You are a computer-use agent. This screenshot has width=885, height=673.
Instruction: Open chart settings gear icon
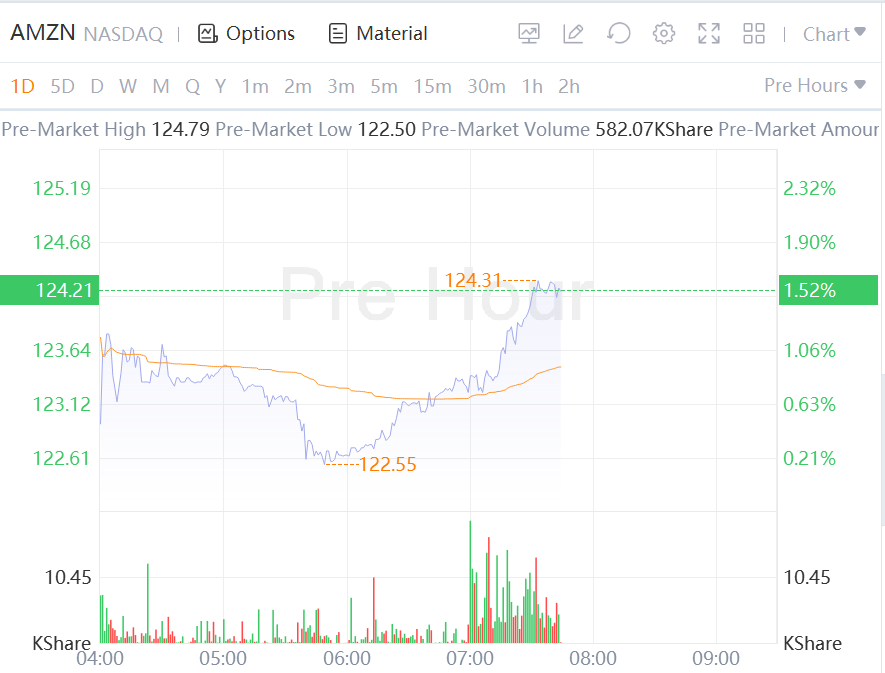(664, 34)
